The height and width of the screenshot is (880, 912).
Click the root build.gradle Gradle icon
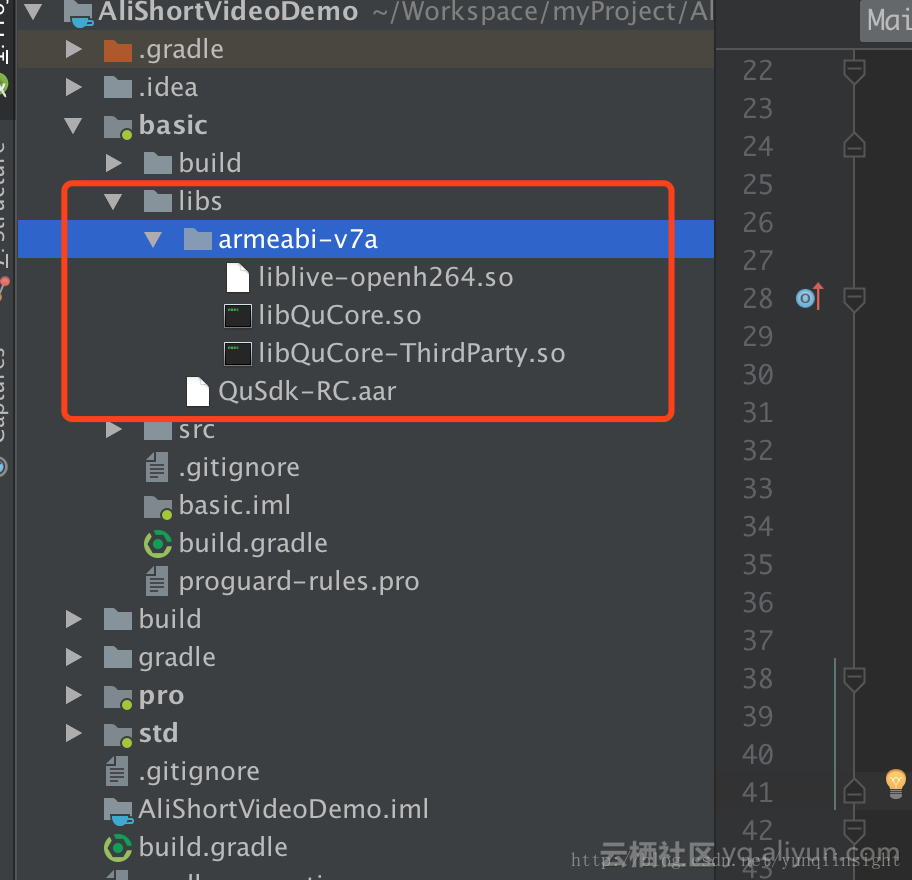tap(118, 848)
